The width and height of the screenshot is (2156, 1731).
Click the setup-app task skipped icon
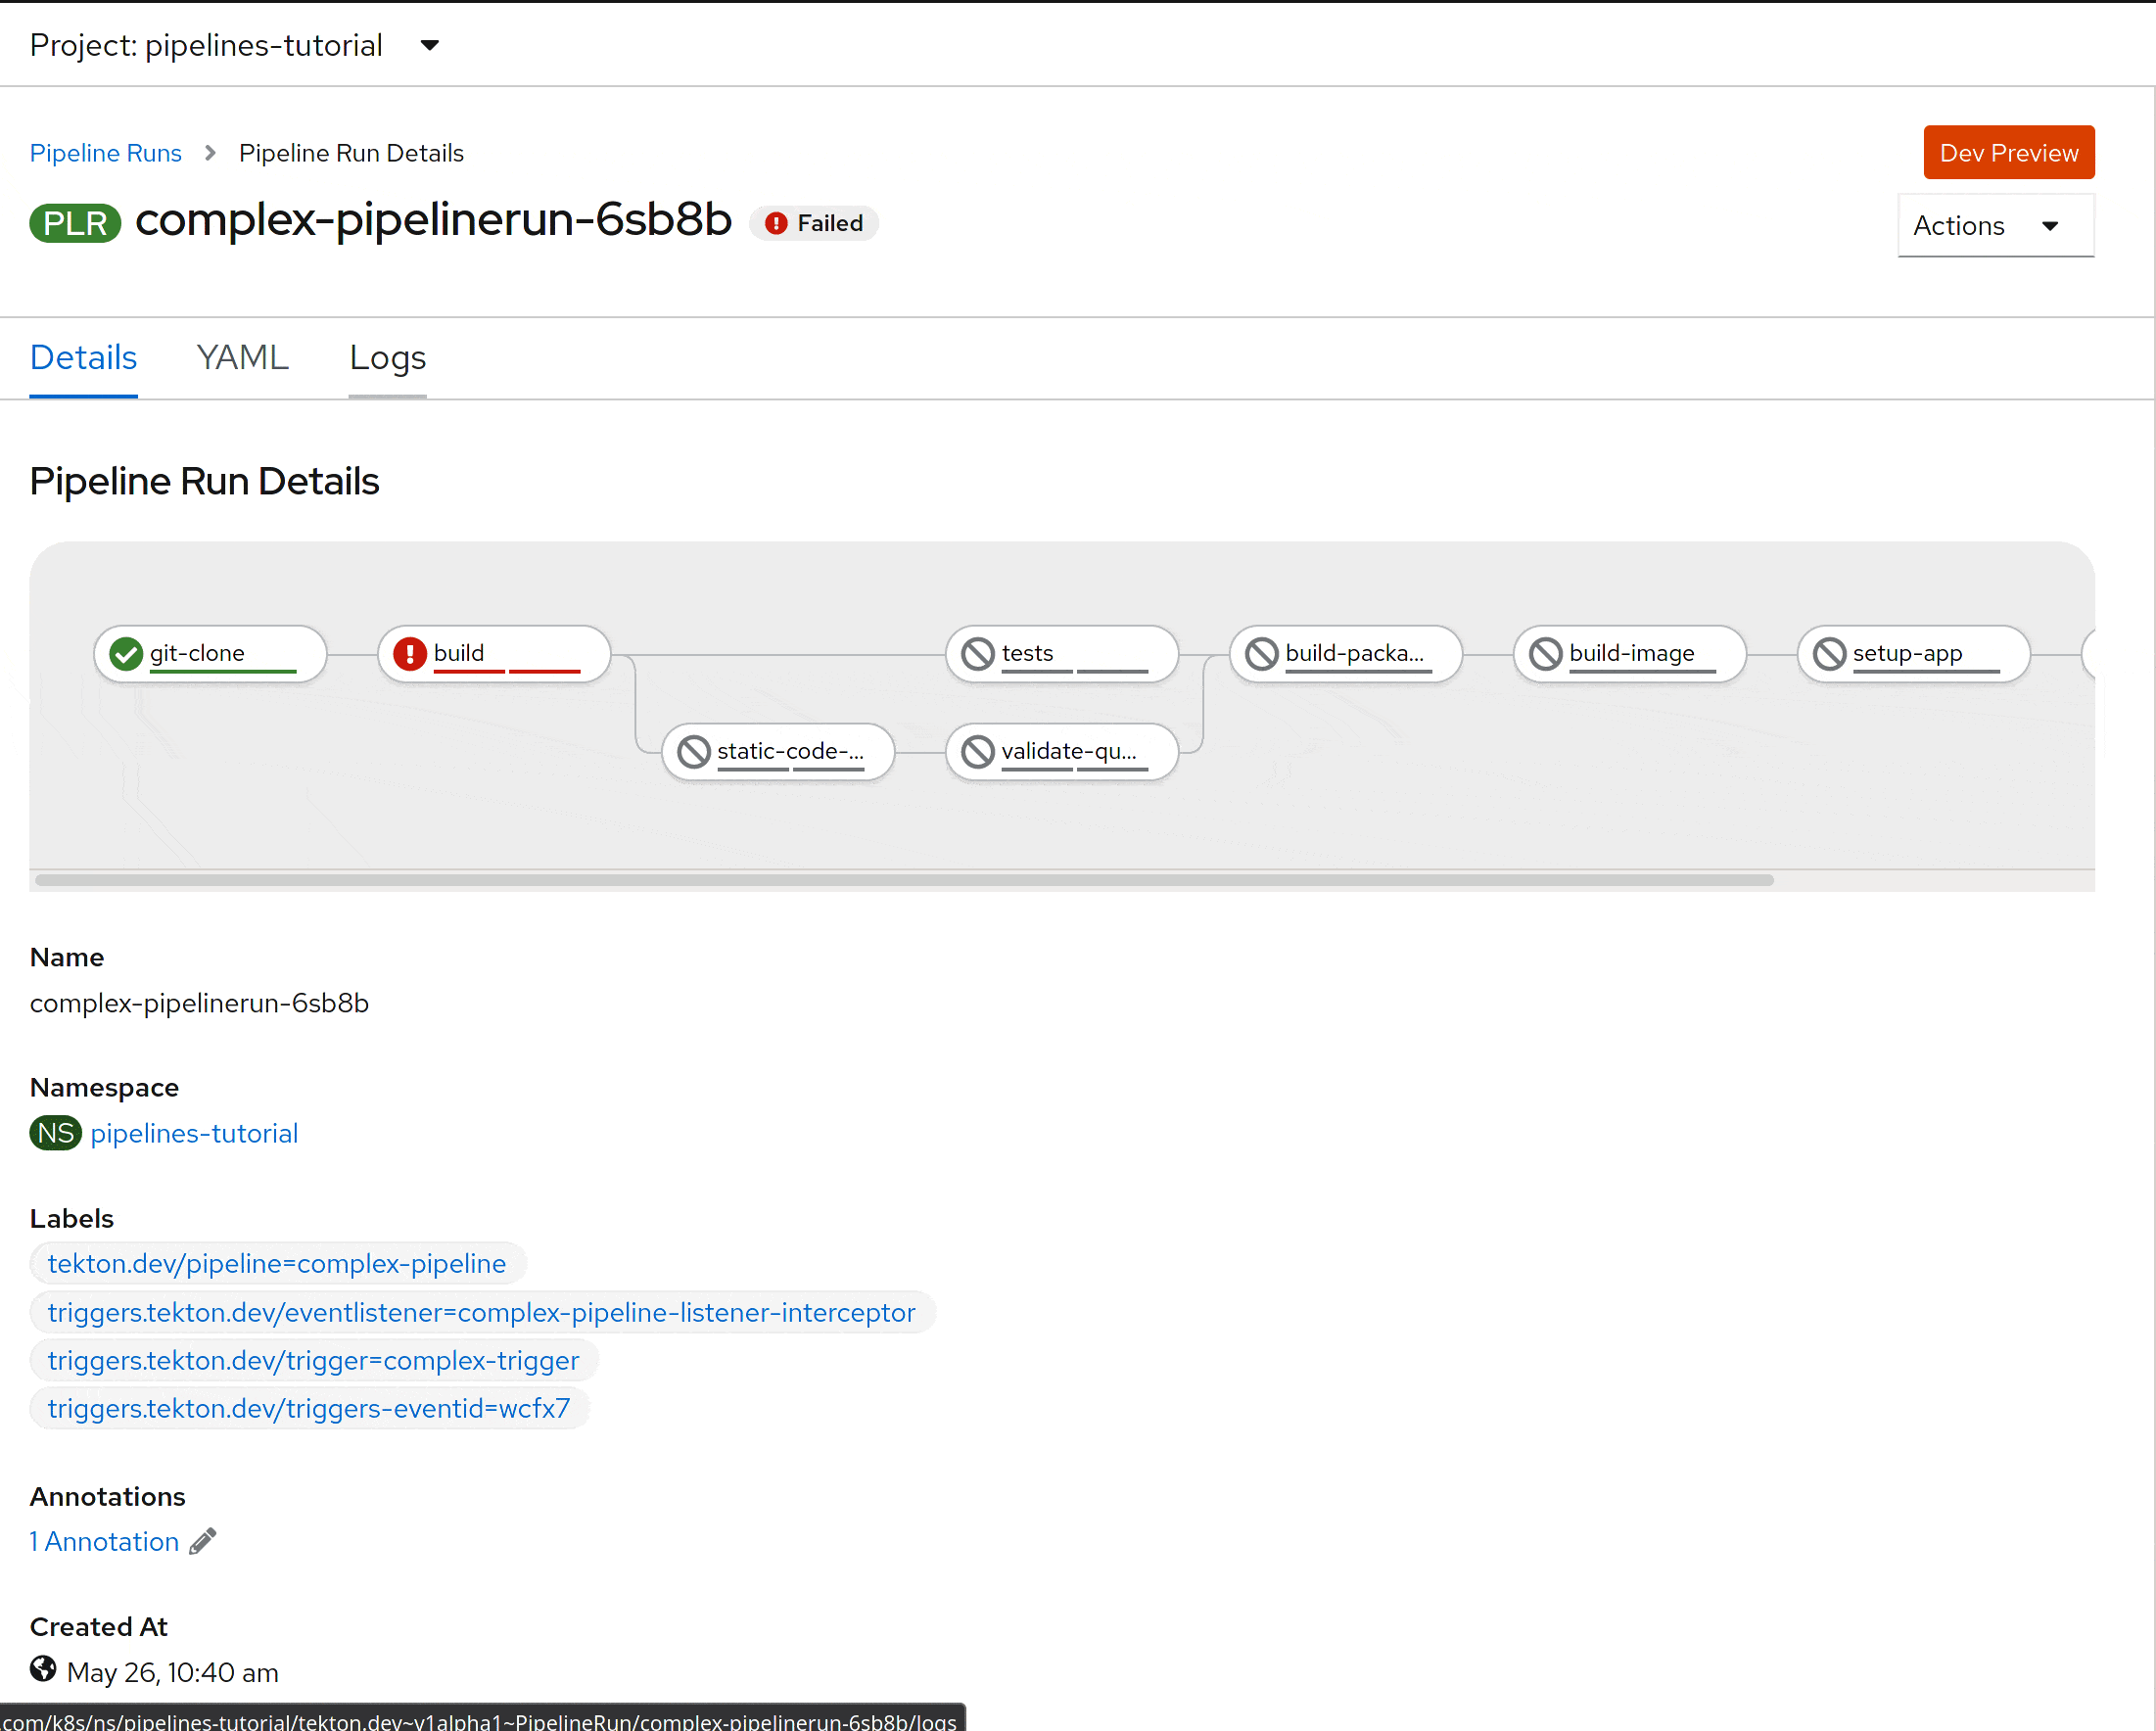point(1829,654)
